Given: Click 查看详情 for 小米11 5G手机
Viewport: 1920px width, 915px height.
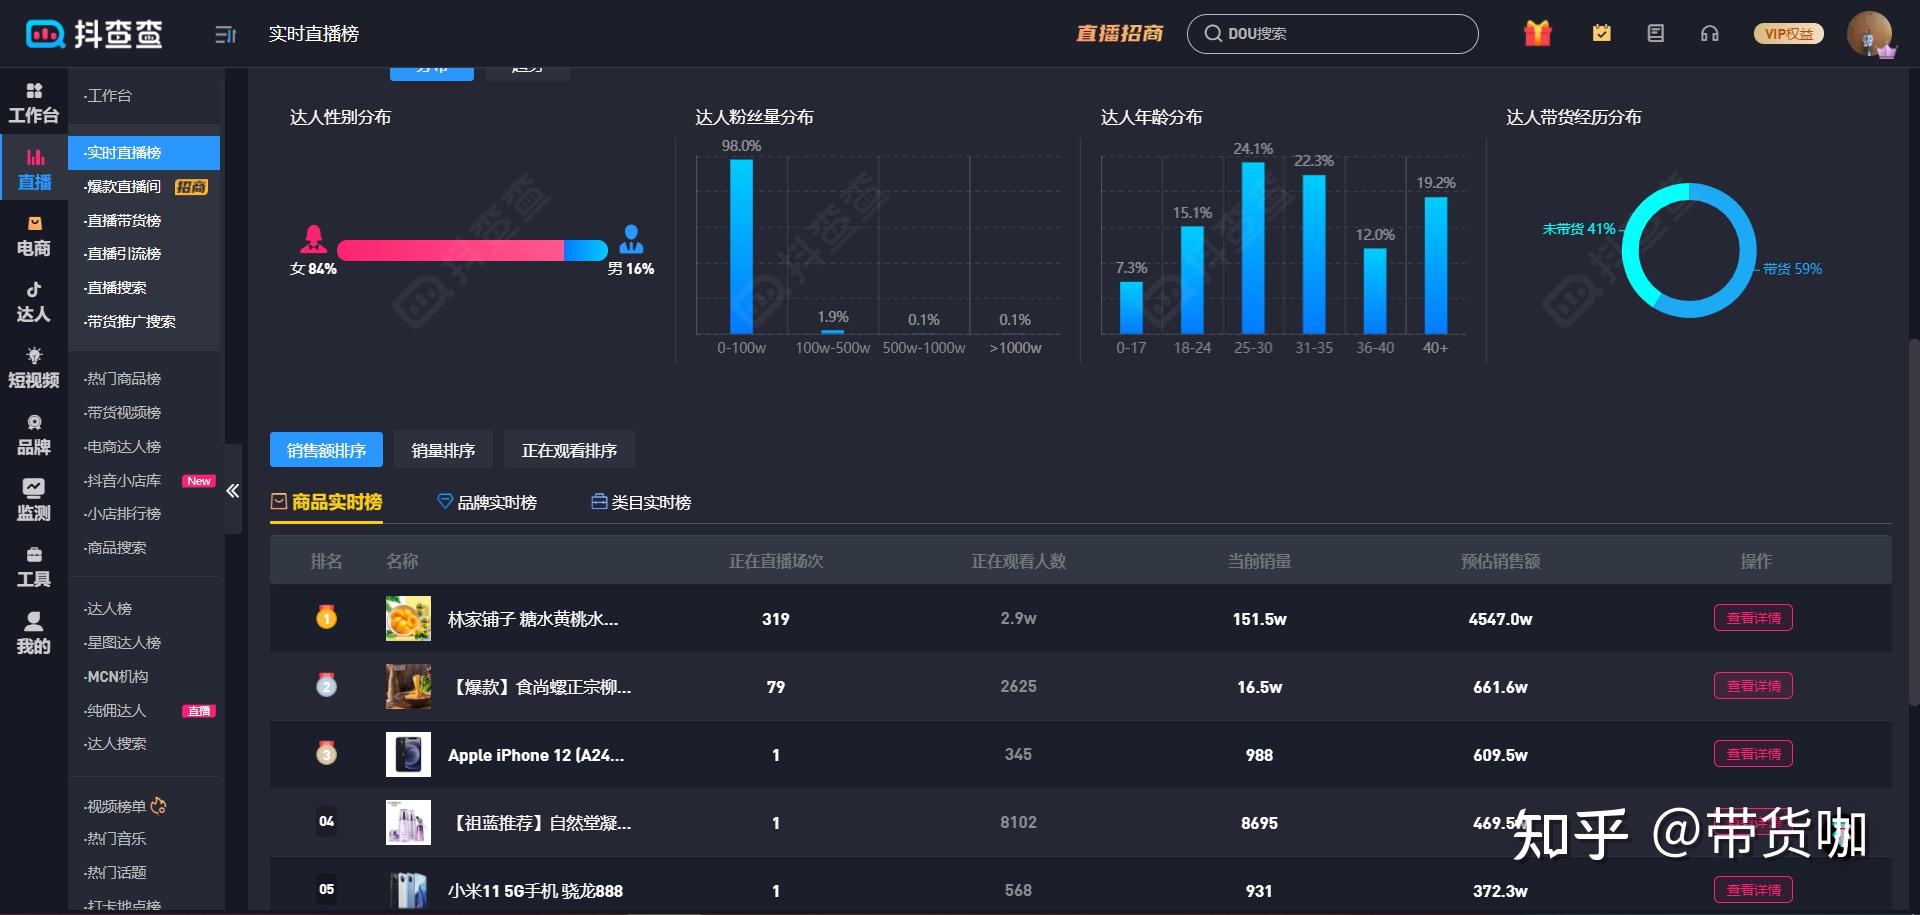Looking at the screenshot, I should (x=1753, y=890).
